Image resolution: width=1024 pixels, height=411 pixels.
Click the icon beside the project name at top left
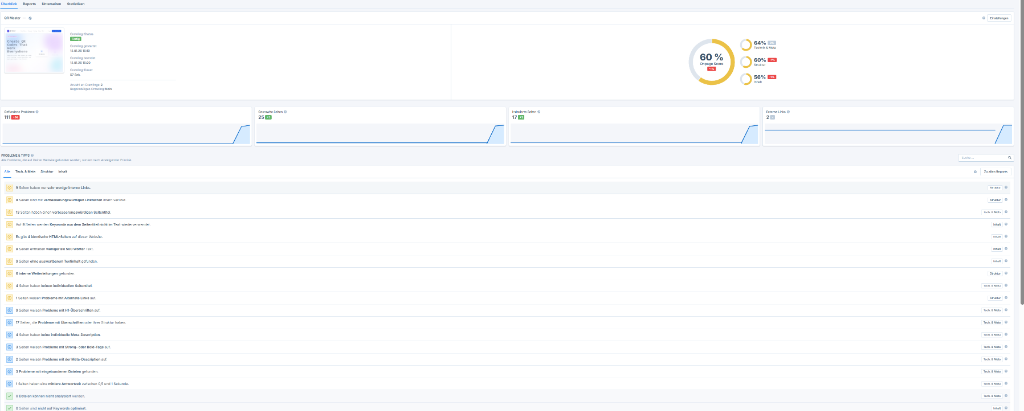coord(30,18)
